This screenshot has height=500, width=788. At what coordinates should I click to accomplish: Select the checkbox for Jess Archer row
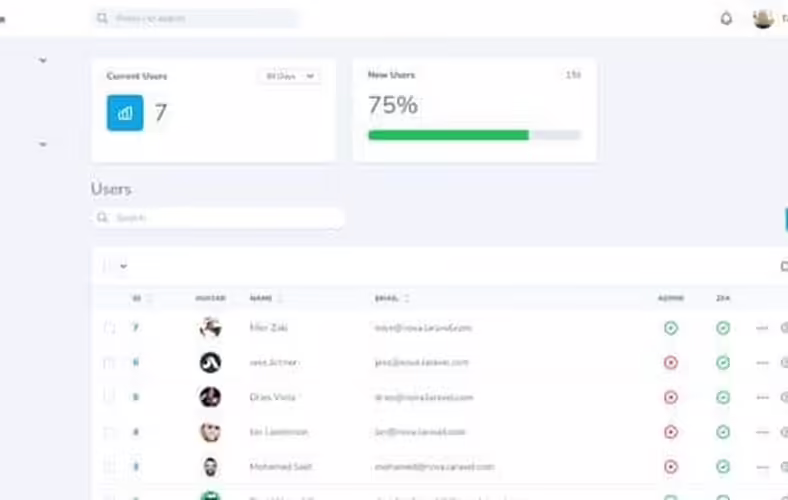109,363
